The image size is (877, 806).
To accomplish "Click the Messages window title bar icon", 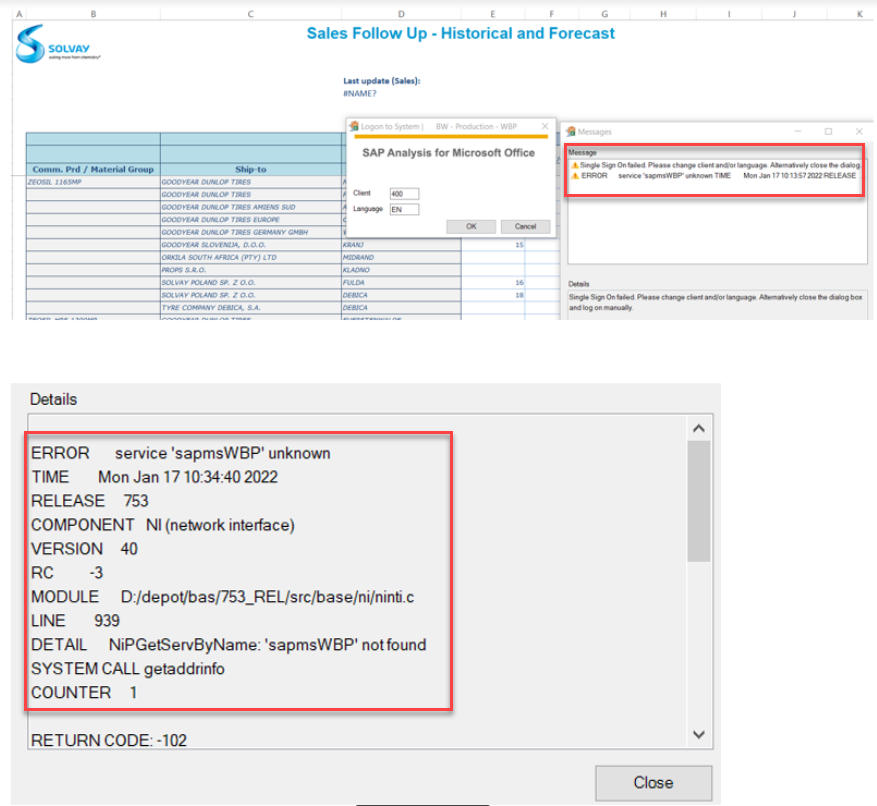I will point(569,131).
